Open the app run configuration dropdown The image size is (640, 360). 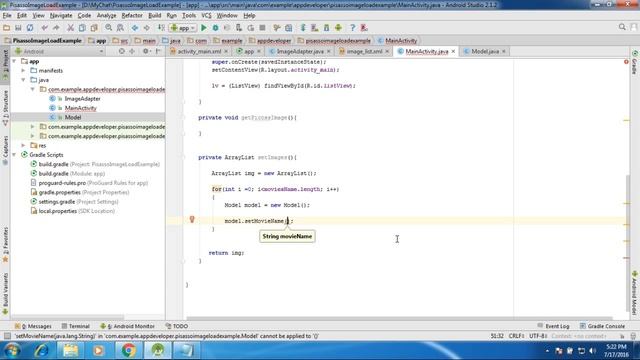pos(183,28)
